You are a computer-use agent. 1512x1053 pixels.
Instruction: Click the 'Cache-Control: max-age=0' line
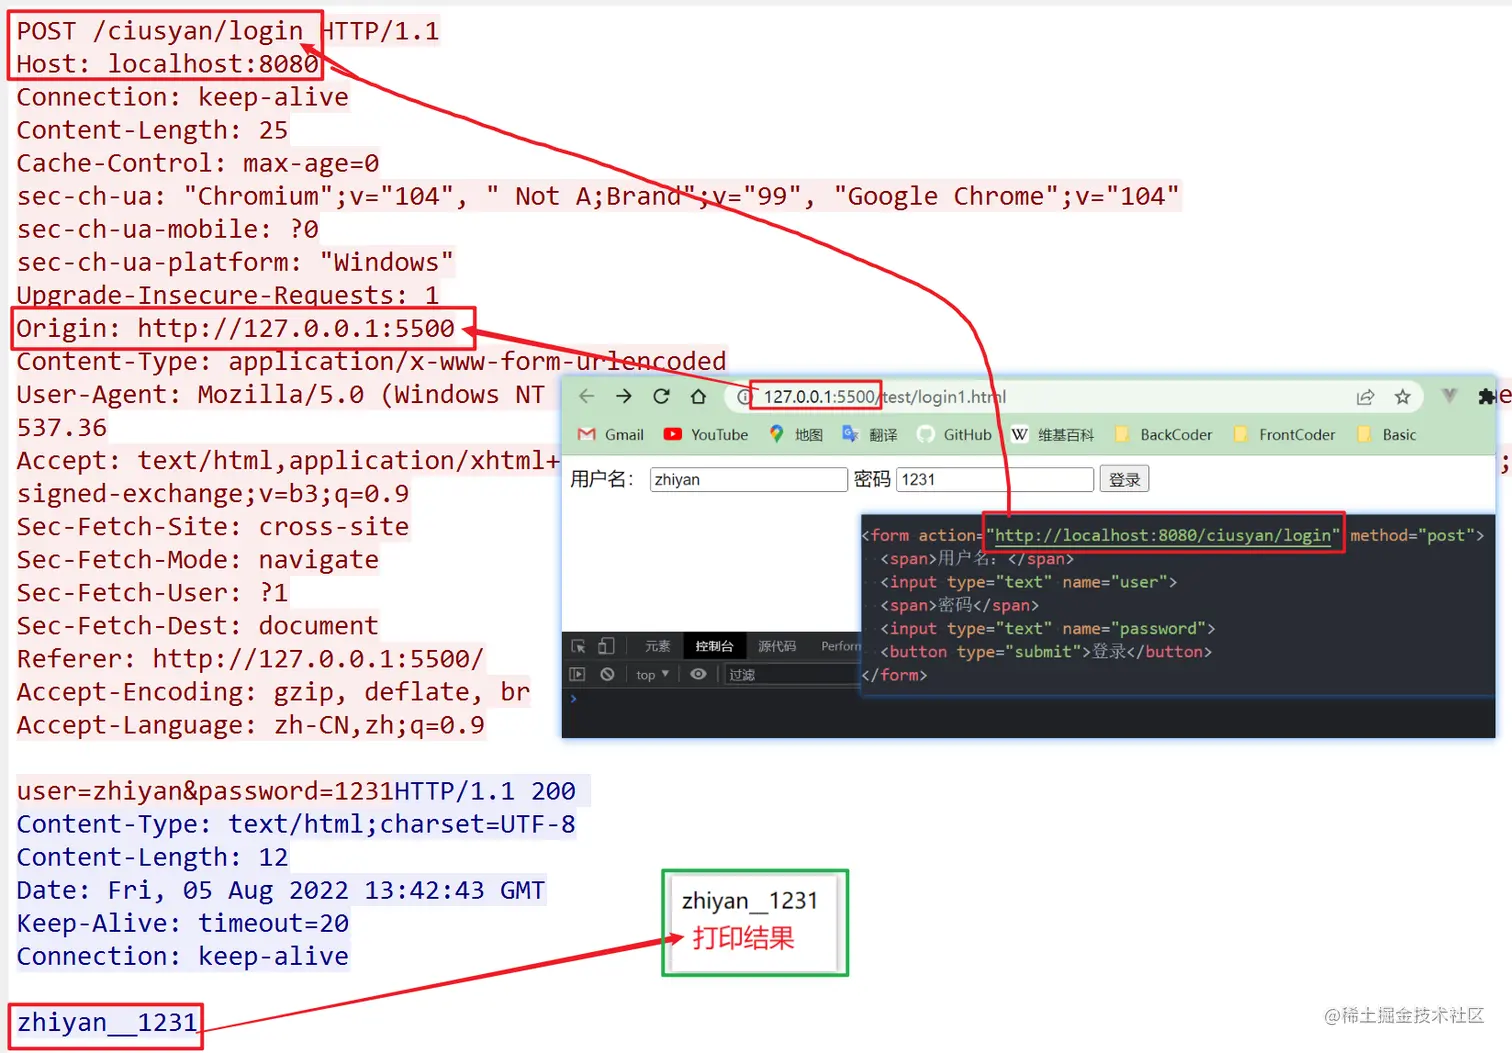[198, 163]
